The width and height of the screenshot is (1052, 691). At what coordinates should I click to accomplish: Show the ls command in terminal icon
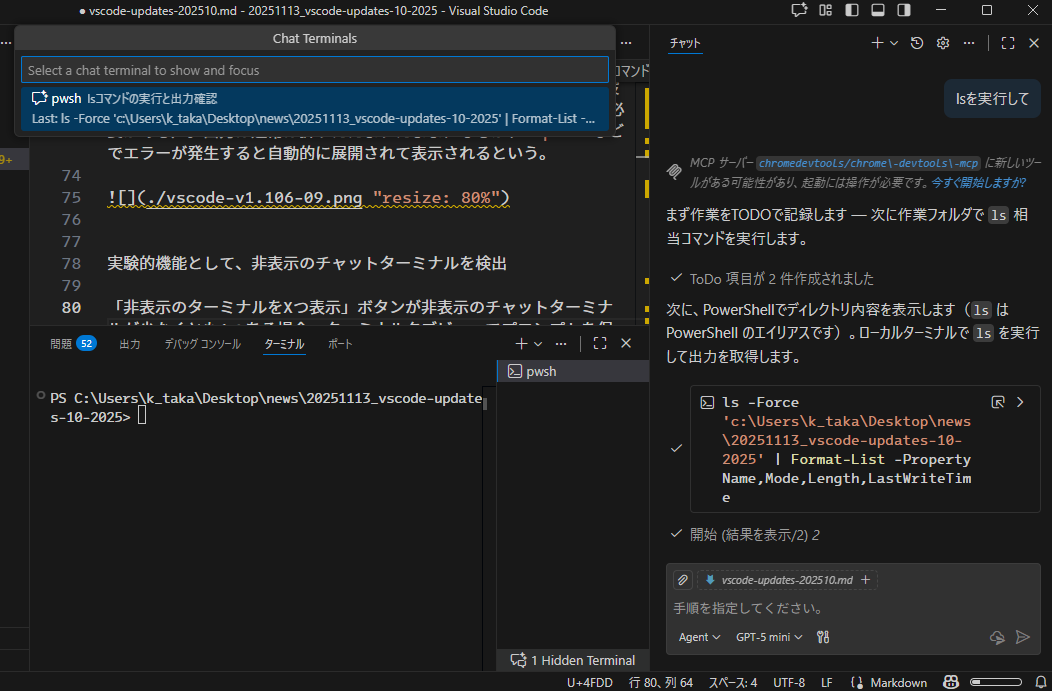click(997, 402)
